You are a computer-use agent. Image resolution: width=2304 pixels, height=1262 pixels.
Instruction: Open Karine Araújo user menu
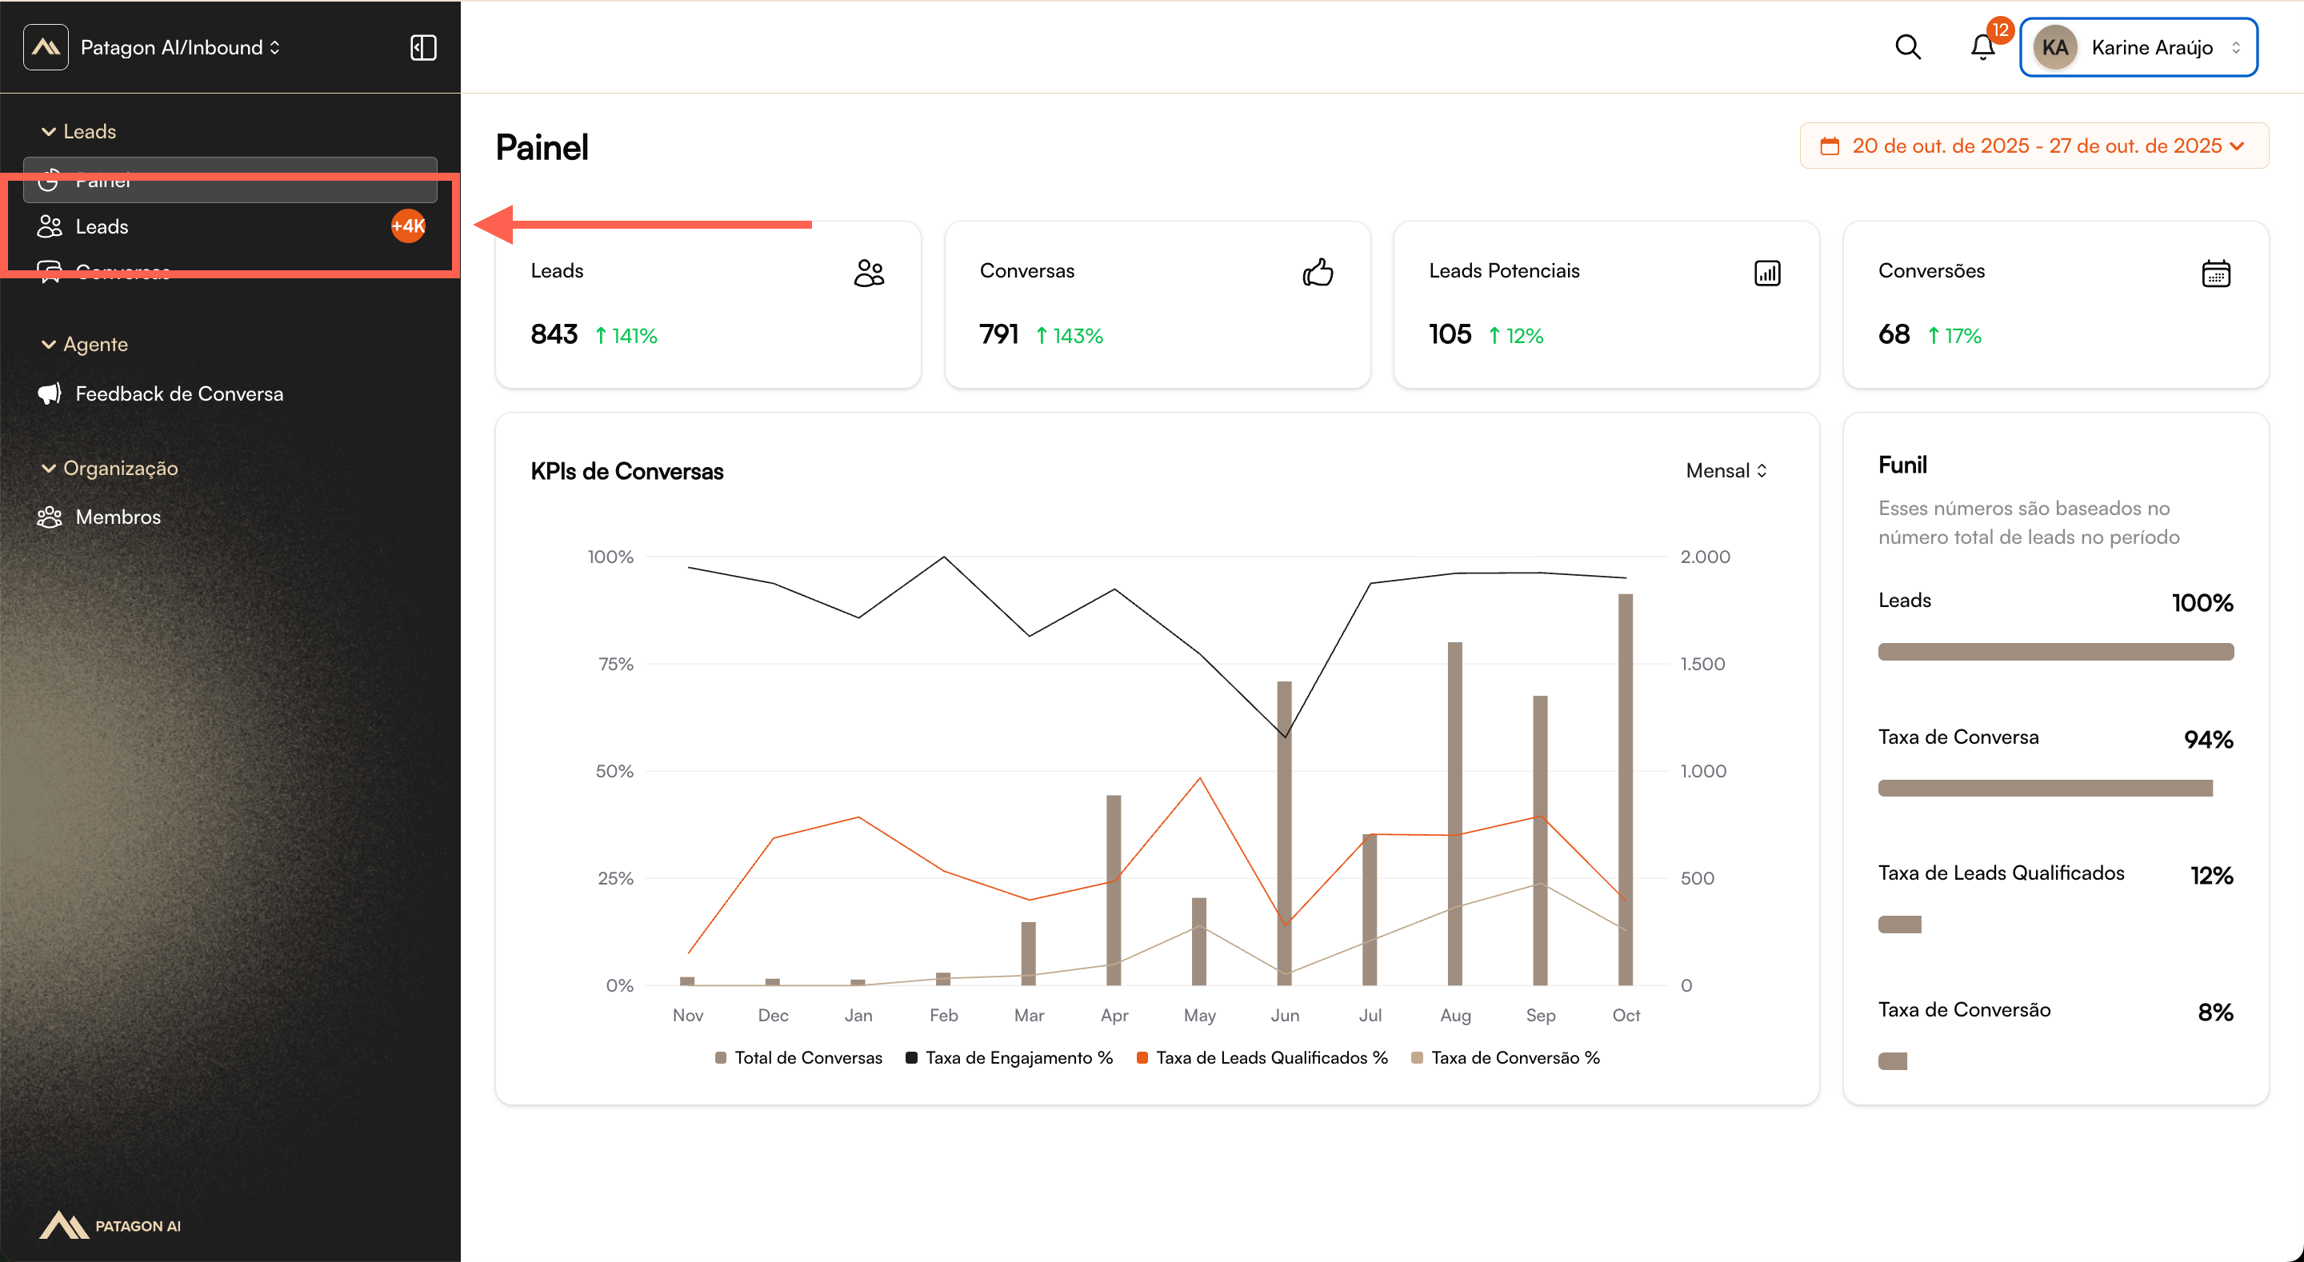2138,47
